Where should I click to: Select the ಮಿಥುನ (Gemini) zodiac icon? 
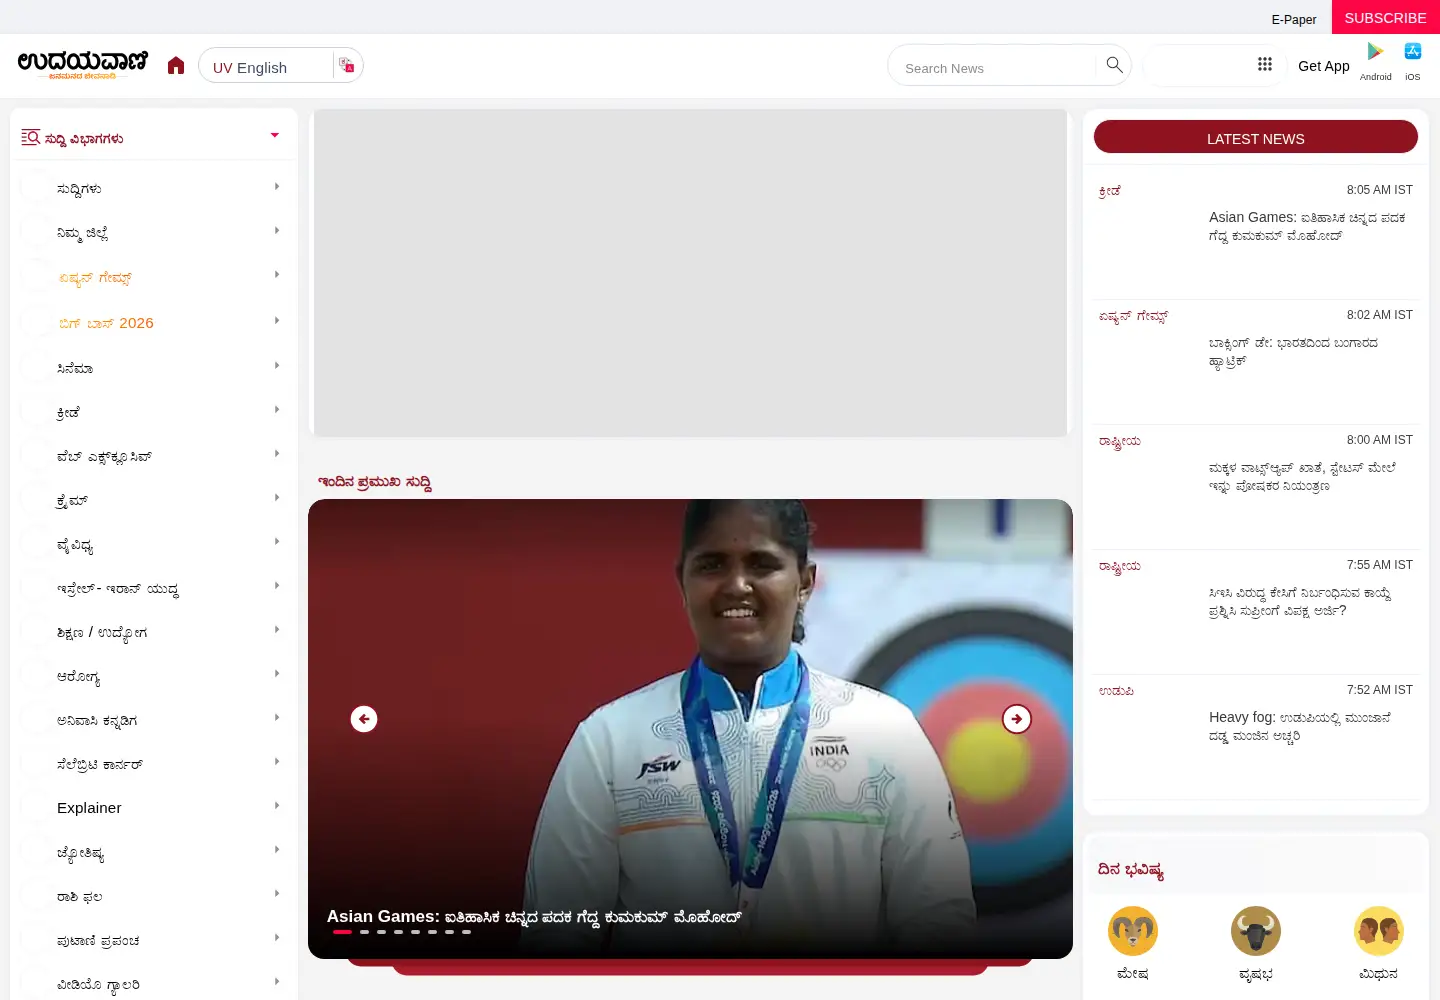1379,931
